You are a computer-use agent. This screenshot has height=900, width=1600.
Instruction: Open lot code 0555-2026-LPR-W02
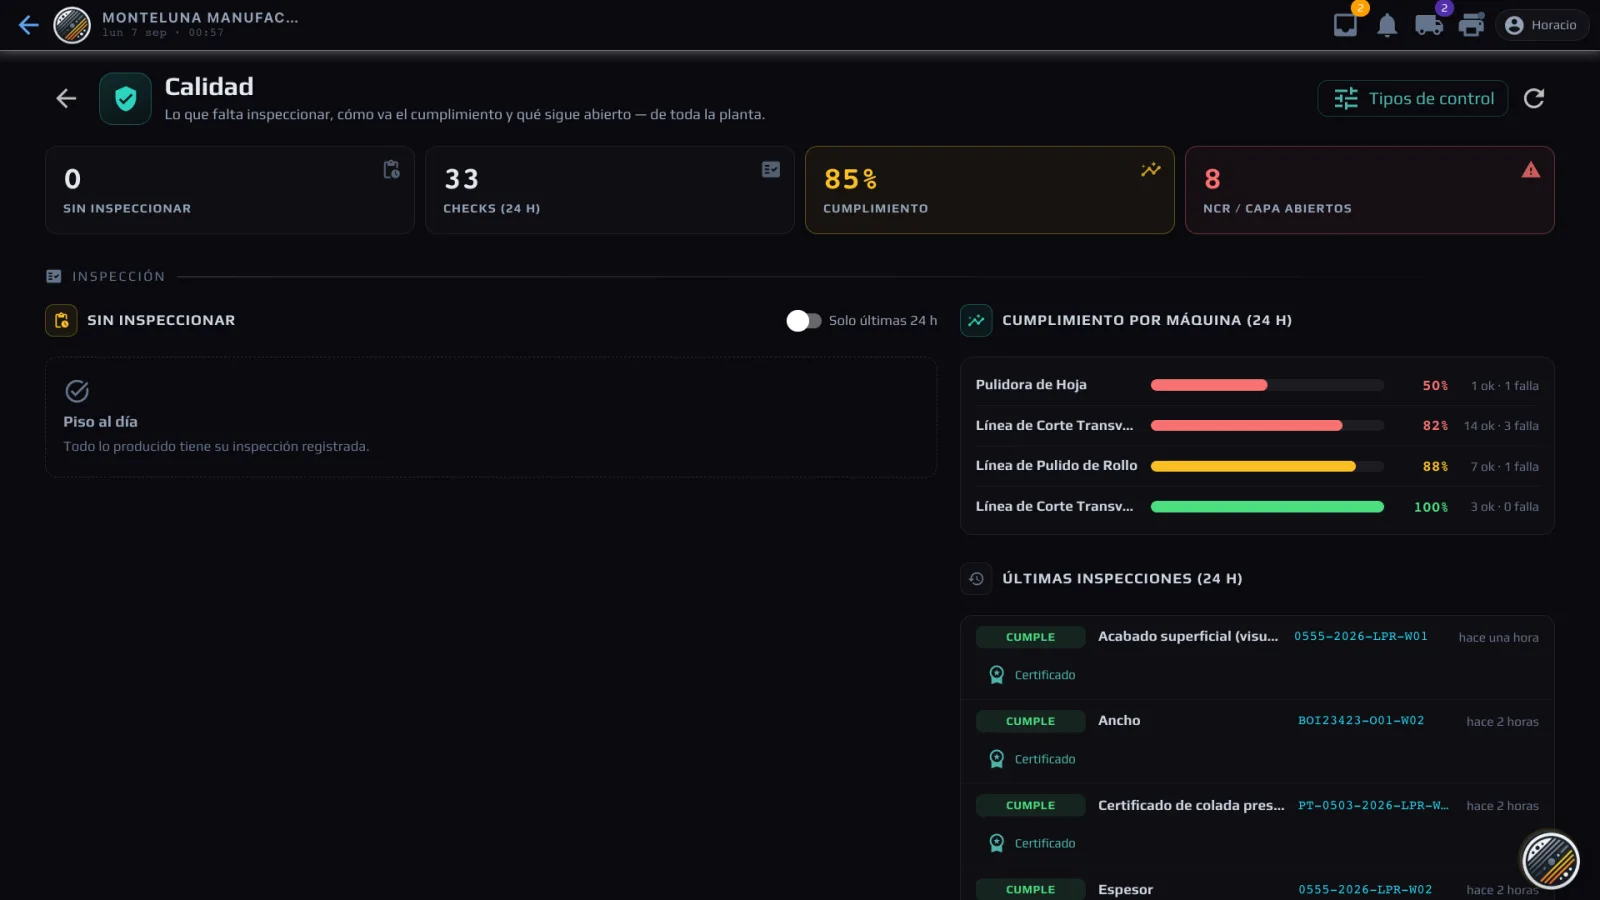click(1365, 889)
